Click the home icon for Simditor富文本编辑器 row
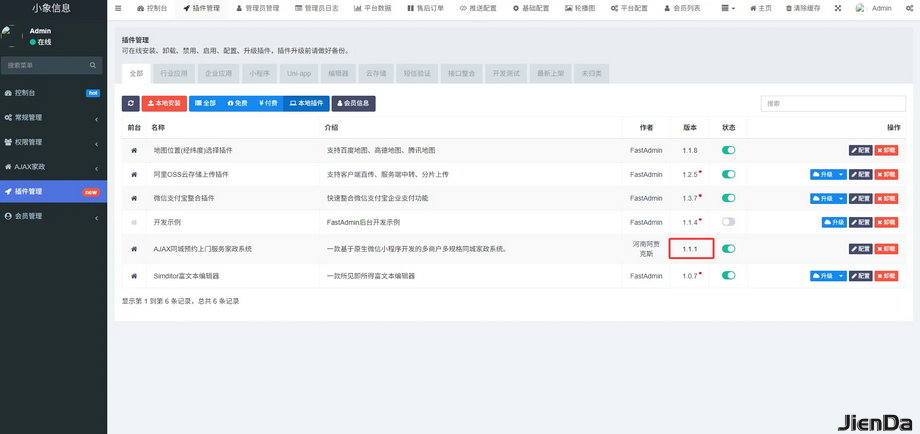920x434 pixels. (x=134, y=276)
